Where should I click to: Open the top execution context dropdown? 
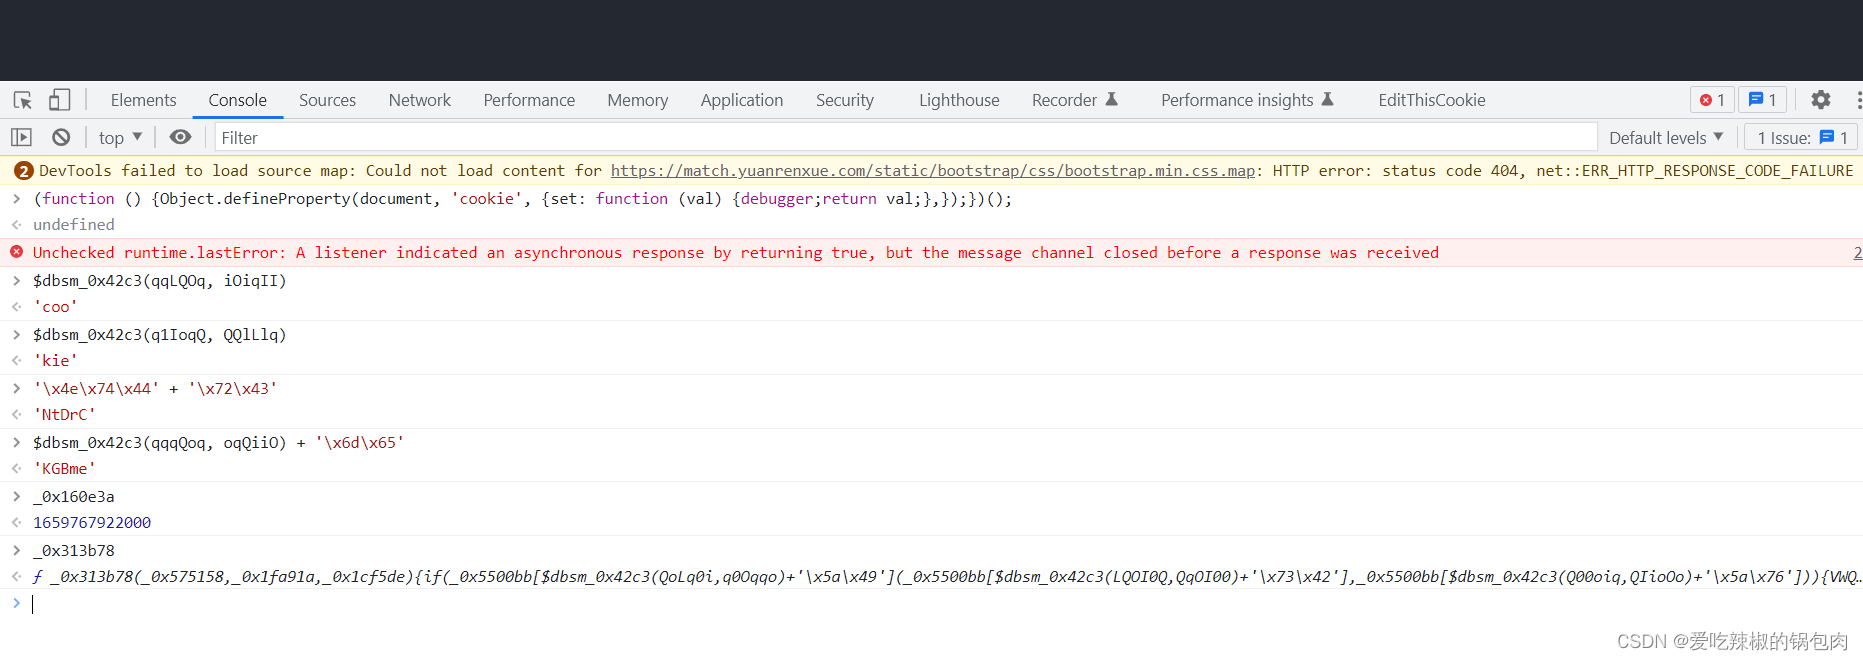(x=120, y=138)
